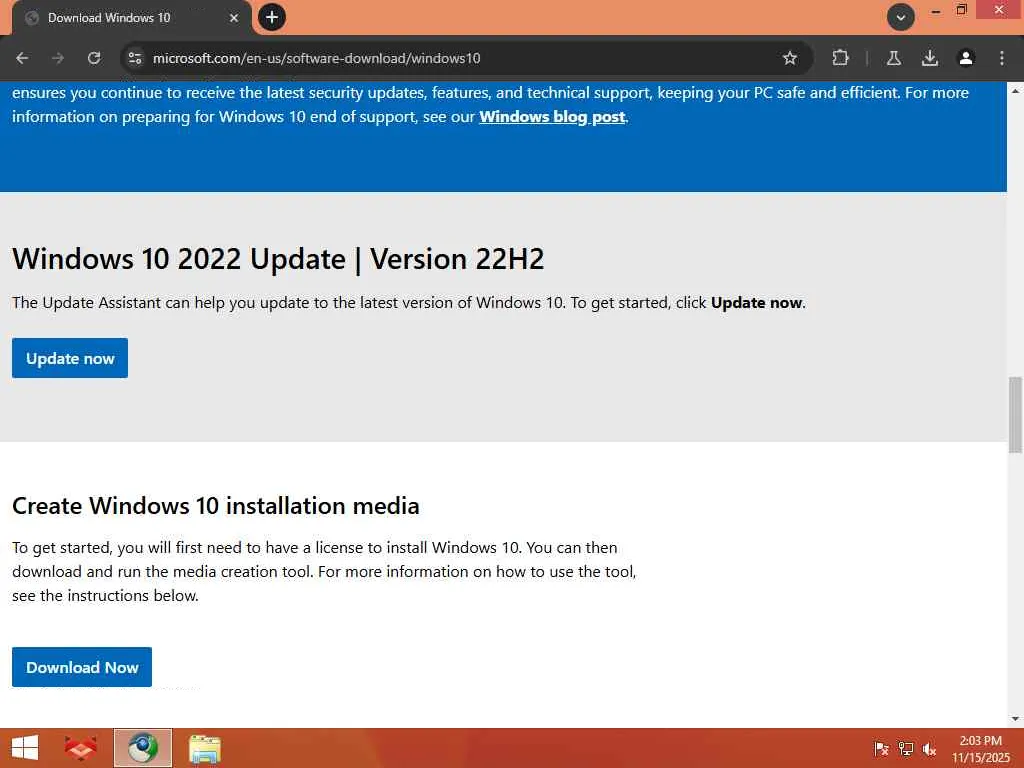This screenshot has width=1024, height=768.
Task: Minimize the browser window
Action: coord(935,11)
